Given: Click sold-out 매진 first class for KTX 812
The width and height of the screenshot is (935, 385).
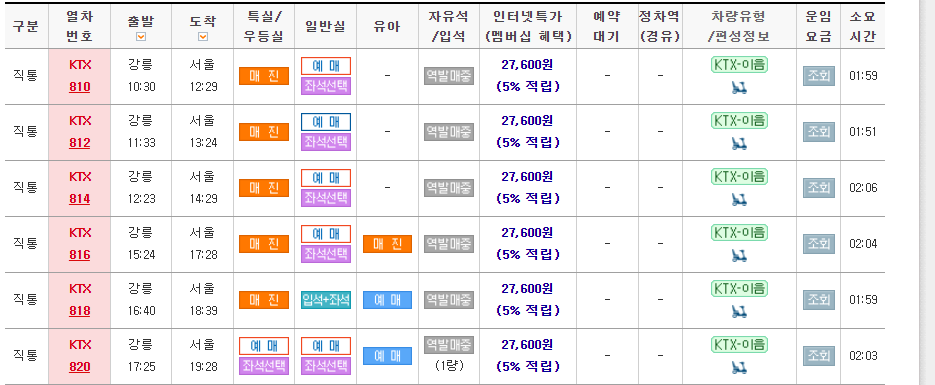Looking at the screenshot, I should [264, 132].
